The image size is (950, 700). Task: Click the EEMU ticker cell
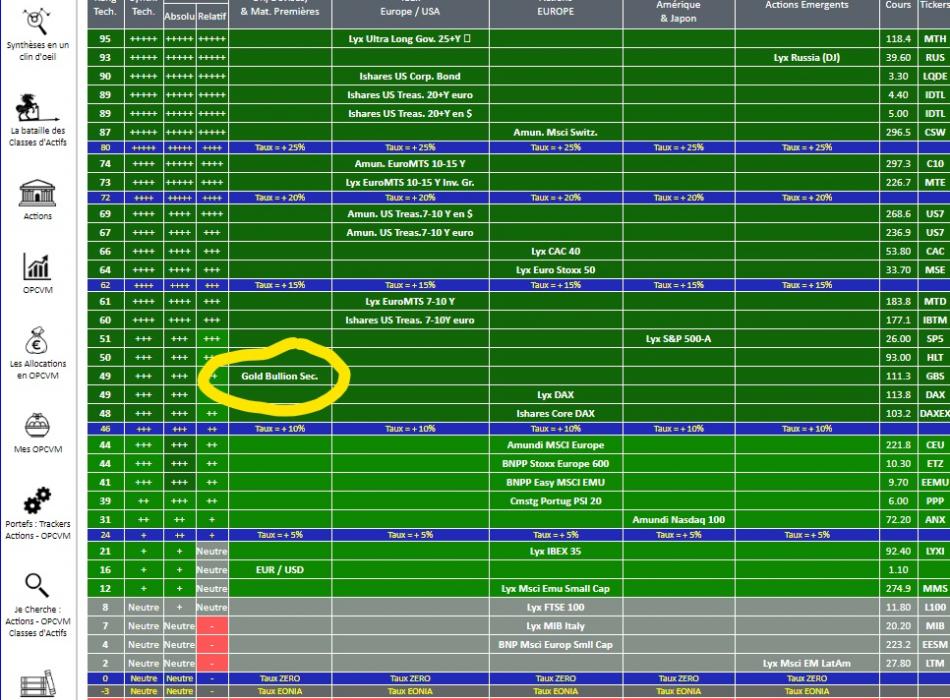(934, 483)
